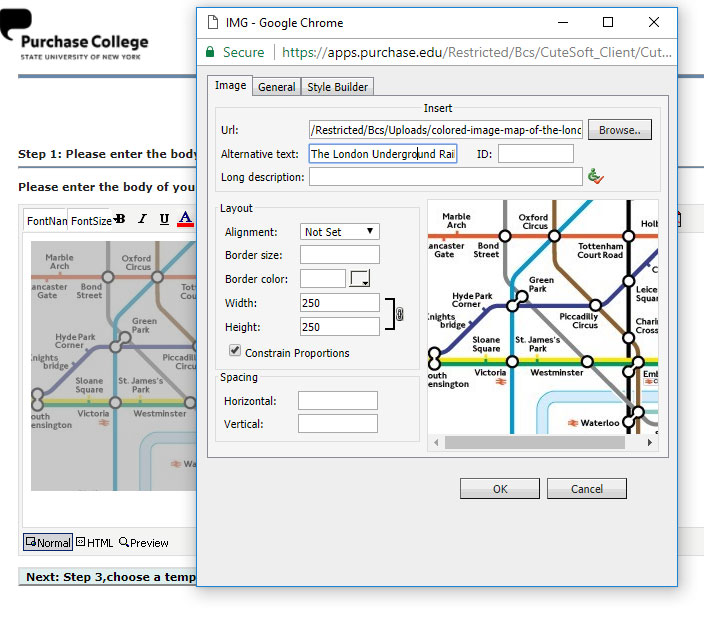704x636 pixels.
Task: Click the Cancel button
Action: (586, 488)
